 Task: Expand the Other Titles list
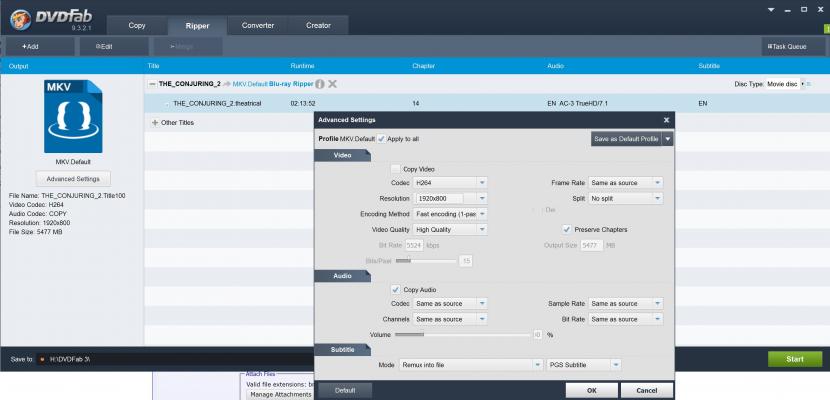click(154, 123)
